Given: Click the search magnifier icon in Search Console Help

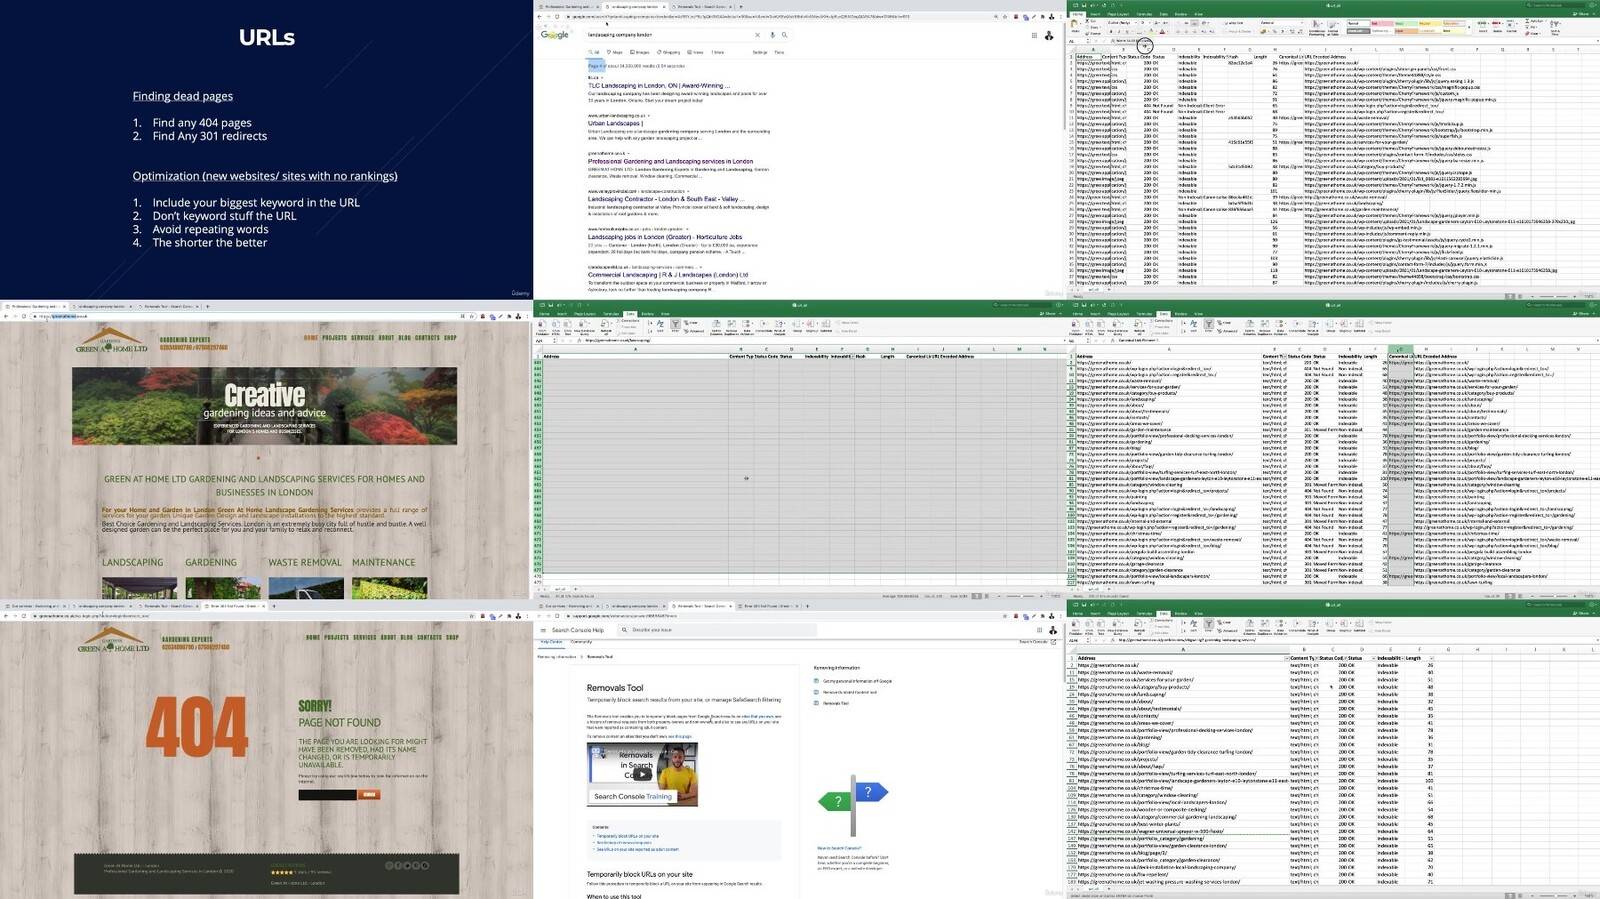Looking at the screenshot, I should 625,630.
